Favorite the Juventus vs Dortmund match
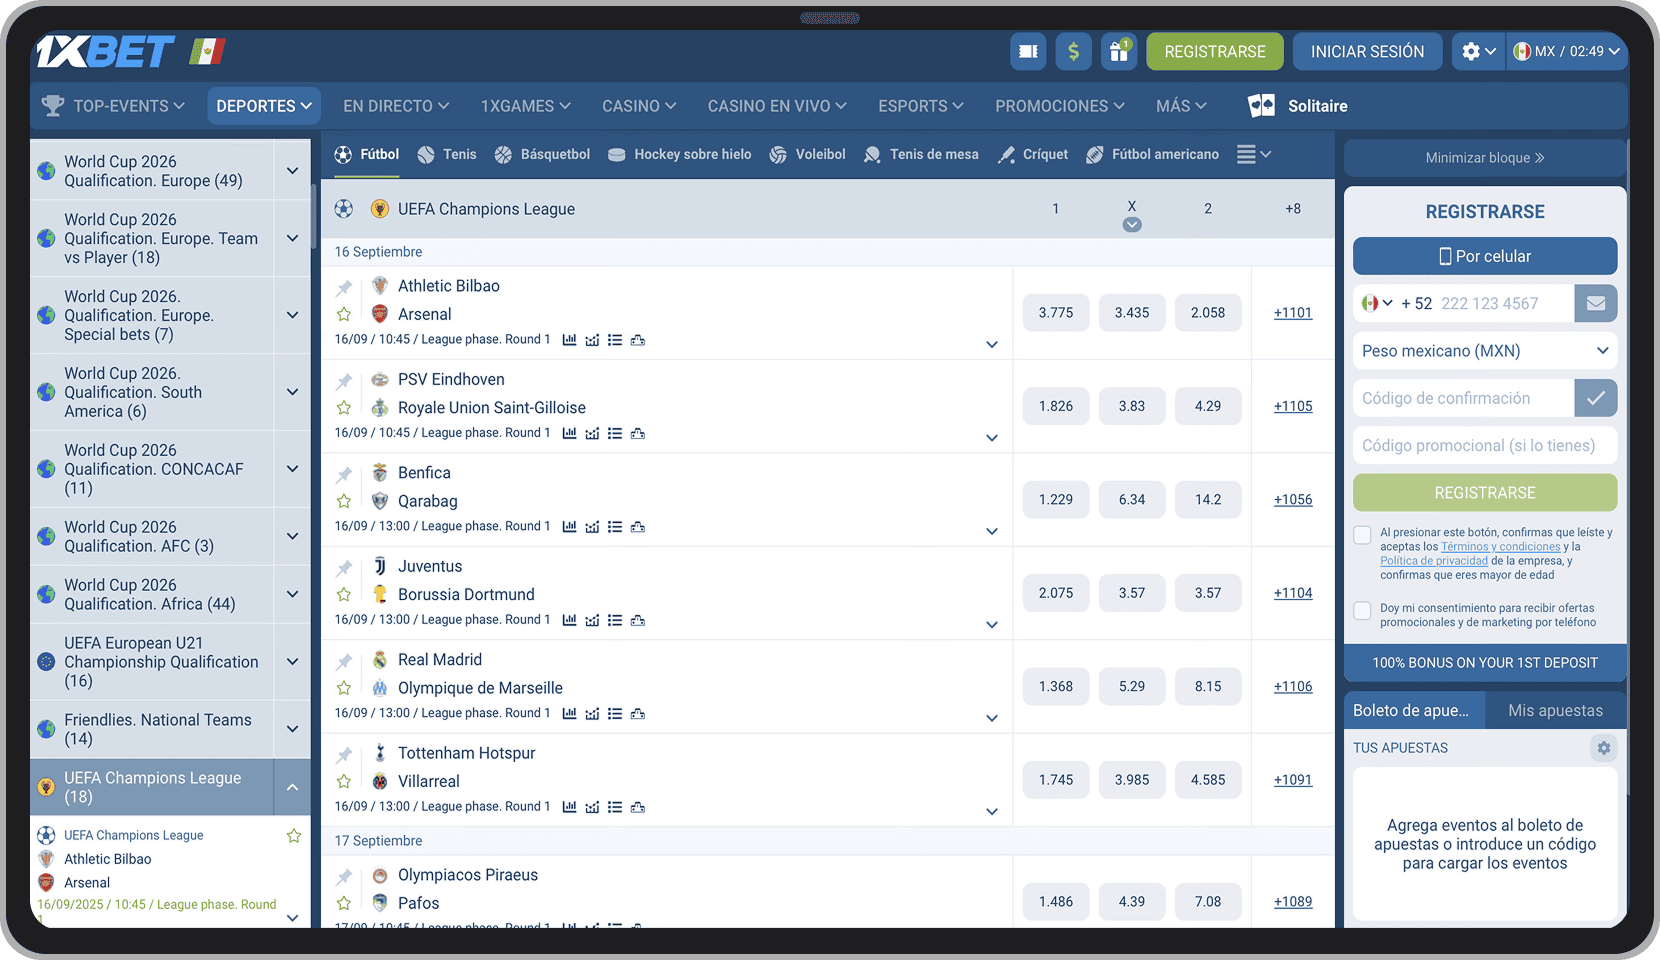Viewport: 1660px width, 960px height. tap(344, 595)
